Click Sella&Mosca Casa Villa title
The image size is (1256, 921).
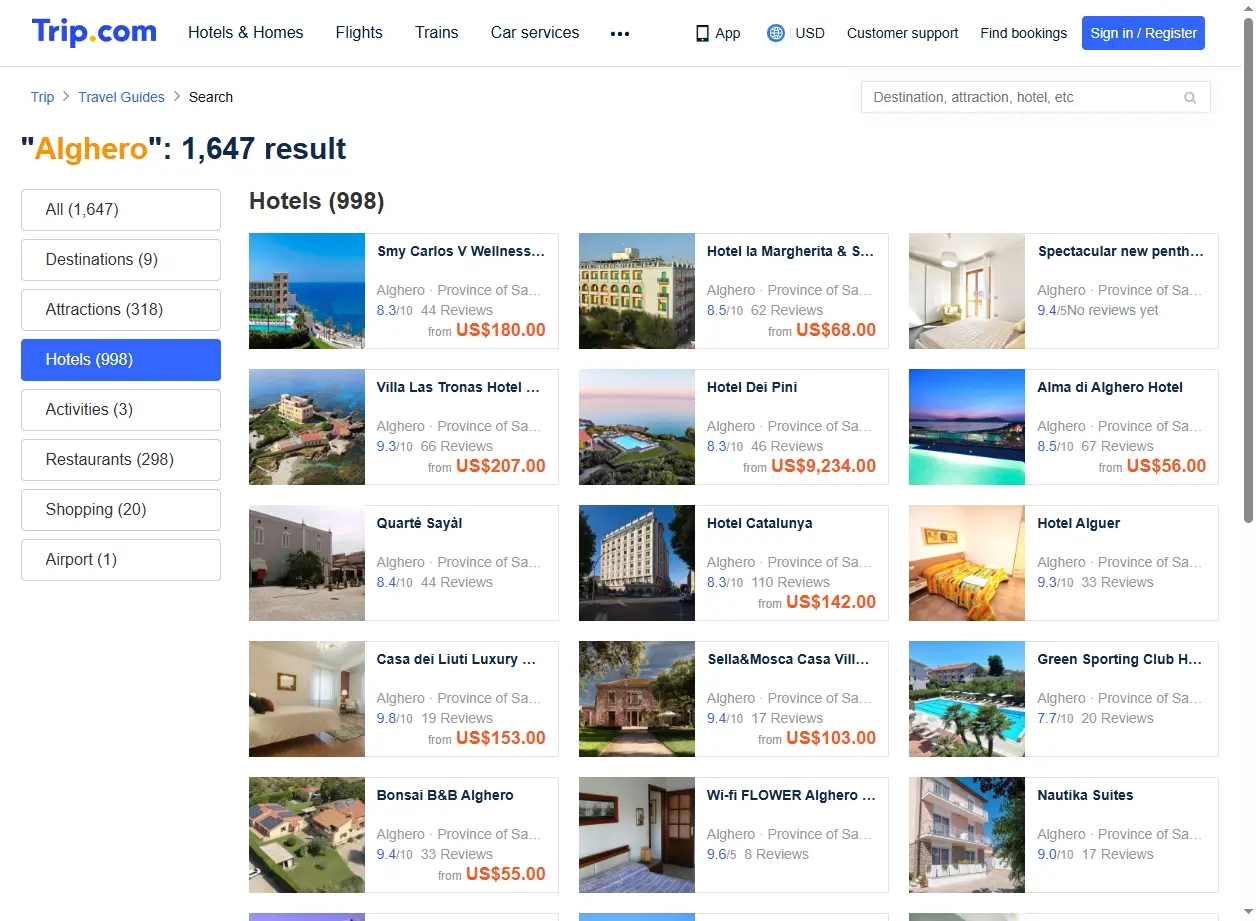click(788, 660)
